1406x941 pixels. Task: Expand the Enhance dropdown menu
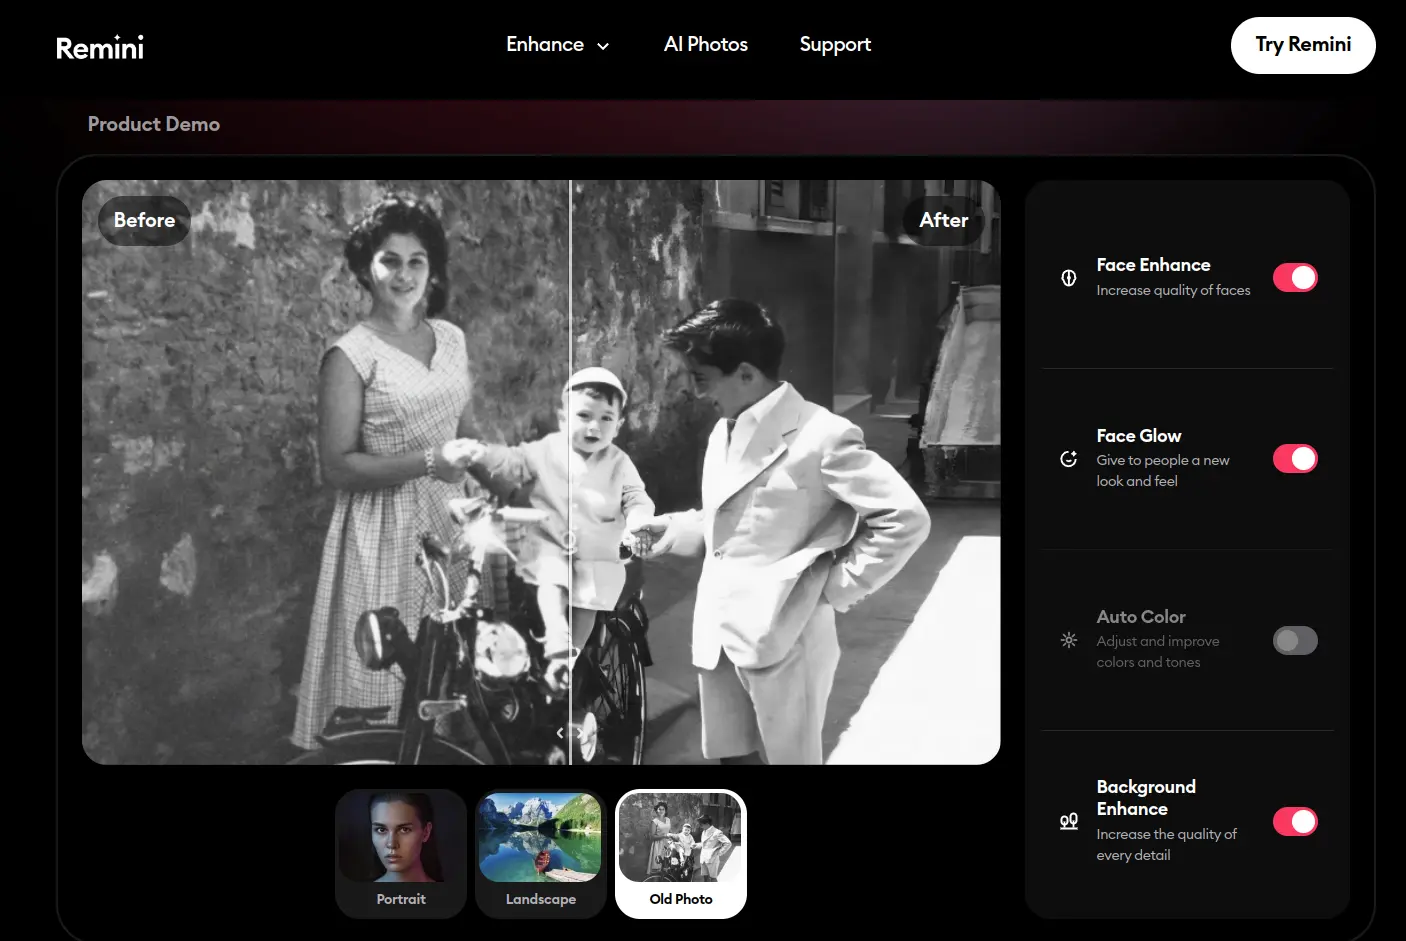[x=545, y=45]
